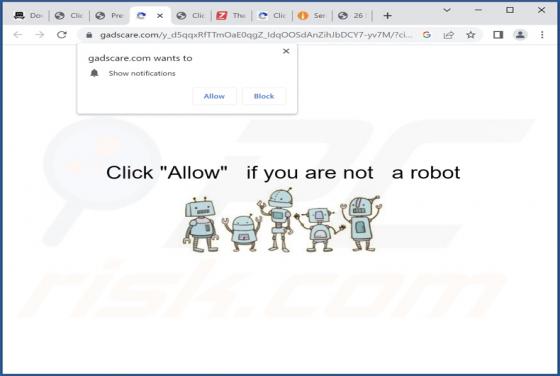This screenshot has height=376, width=560.
Task: Click the Allow notifications button
Action: coord(214,96)
